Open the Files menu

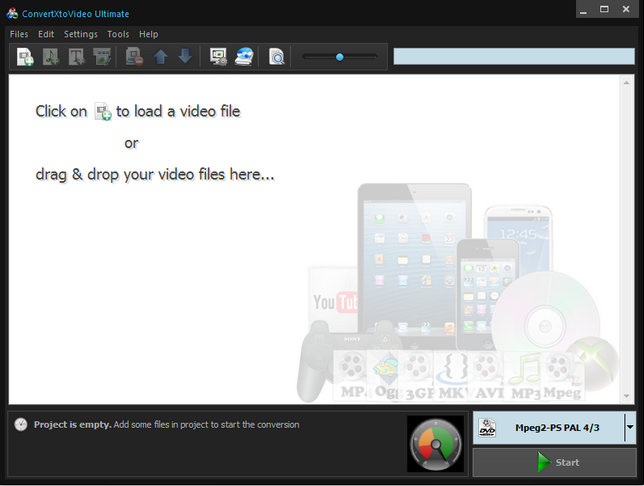tap(19, 34)
